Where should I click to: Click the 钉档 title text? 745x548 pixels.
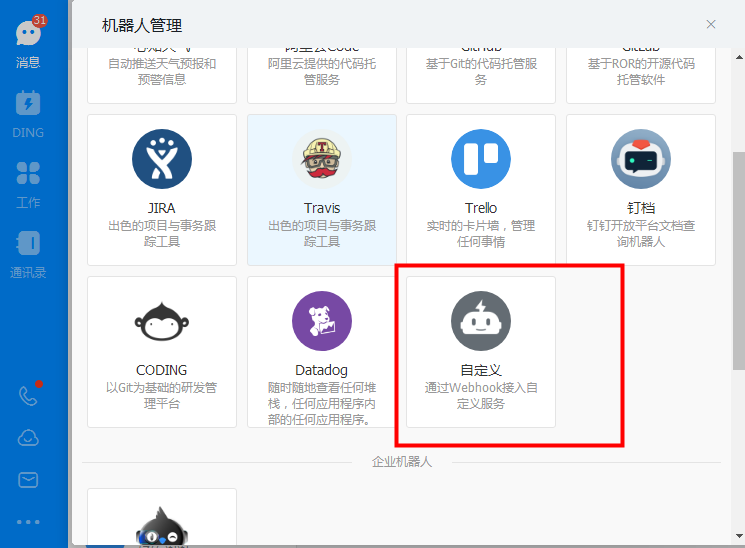click(640, 208)
